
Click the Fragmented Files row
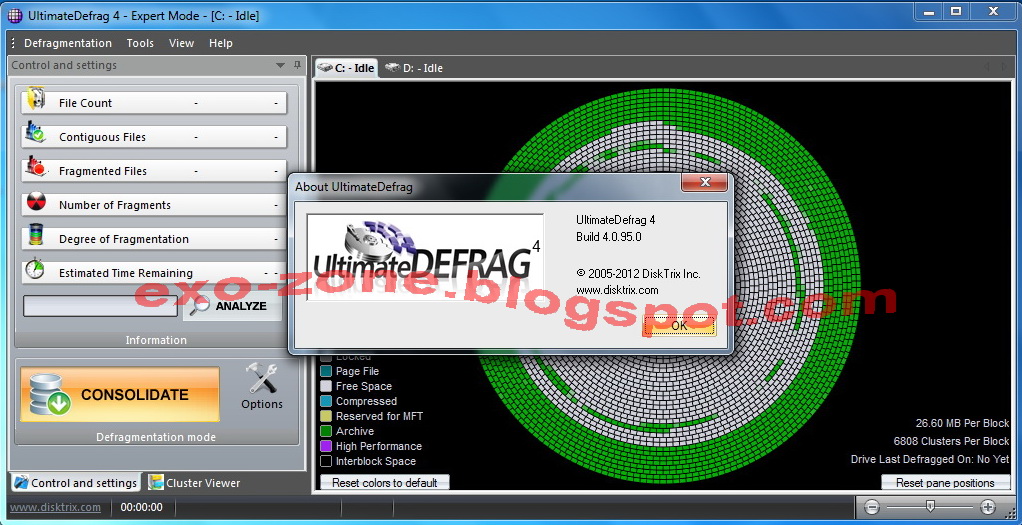[x=154, y=170]
